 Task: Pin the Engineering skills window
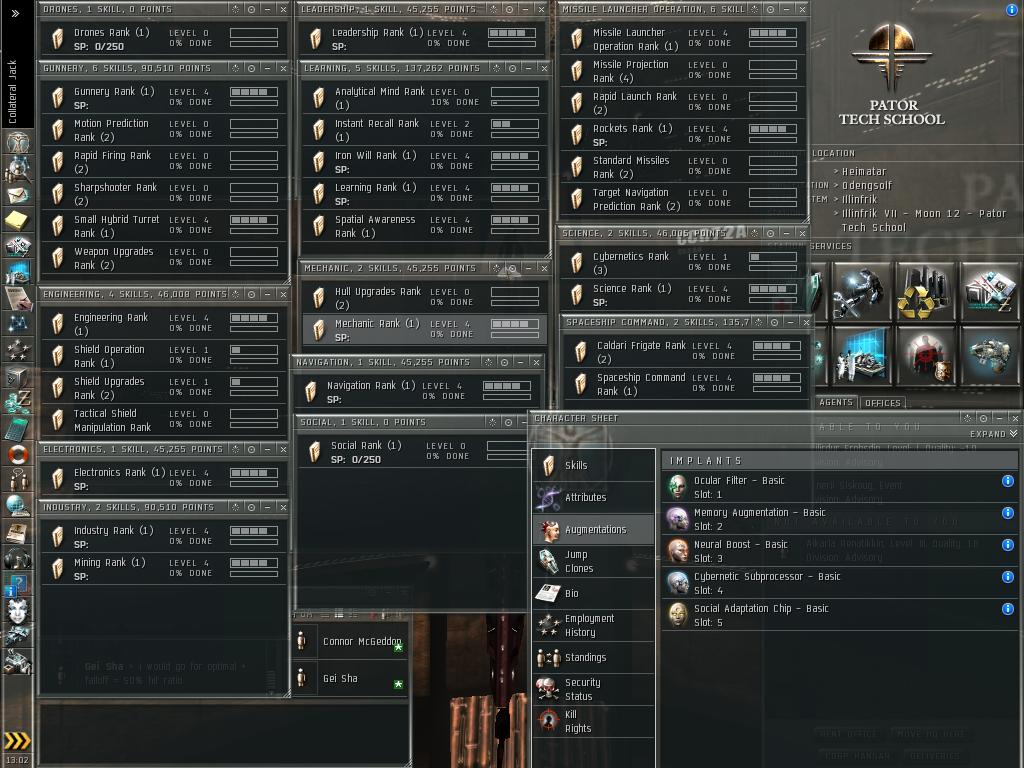[x=251, y=295]
